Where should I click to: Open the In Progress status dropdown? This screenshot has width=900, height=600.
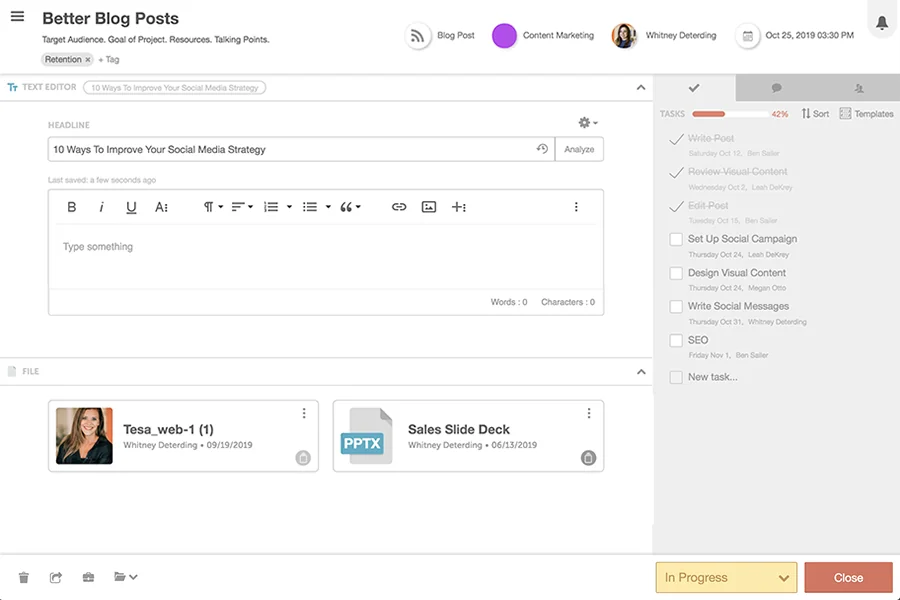pyautogui.click(x=725, y=577)
